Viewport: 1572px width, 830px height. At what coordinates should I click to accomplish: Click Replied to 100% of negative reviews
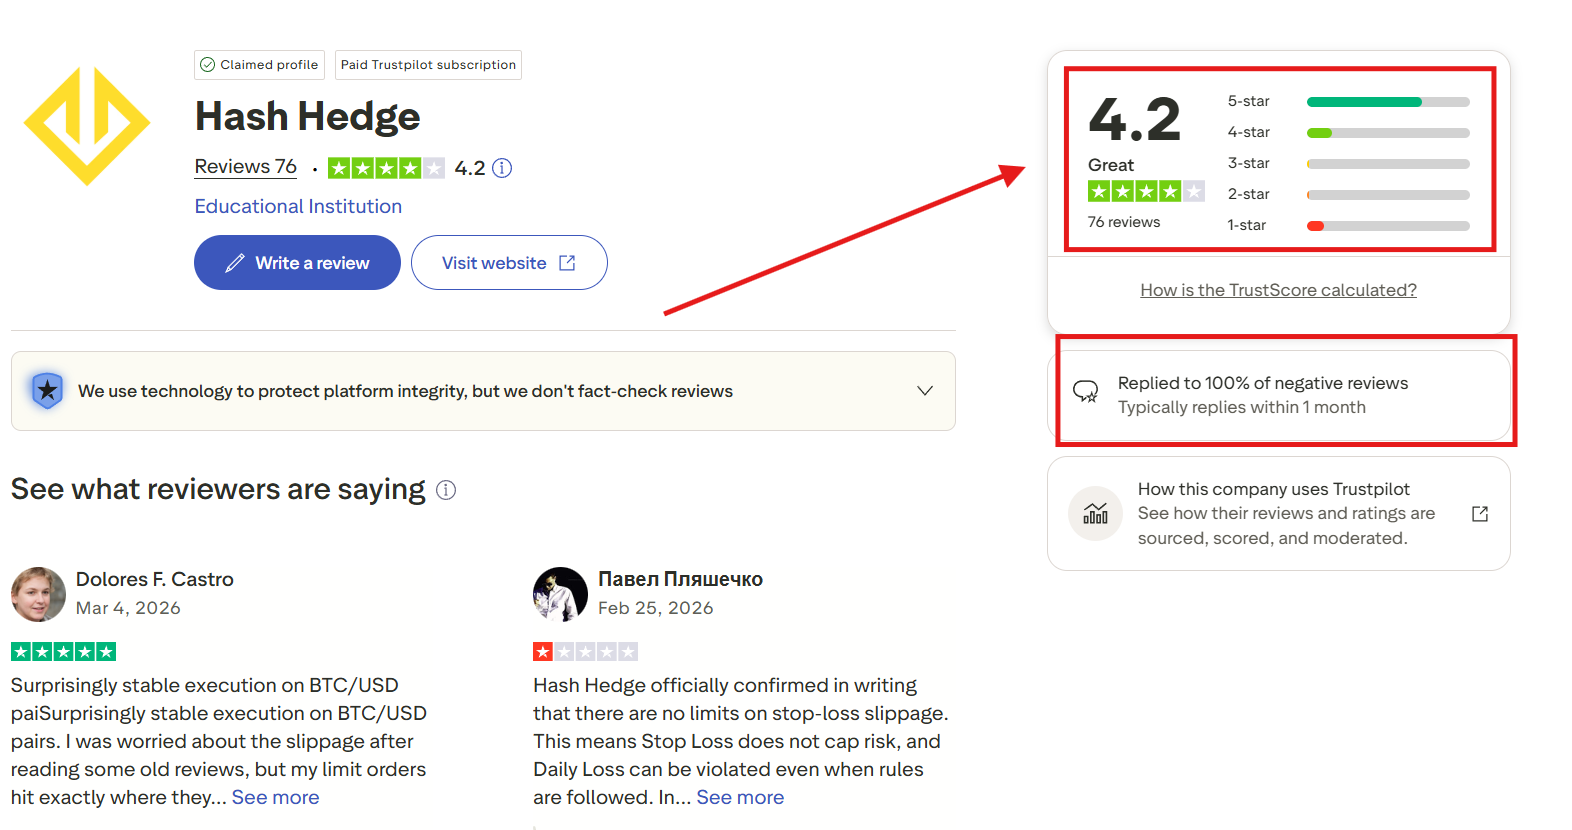[1263, 383]
